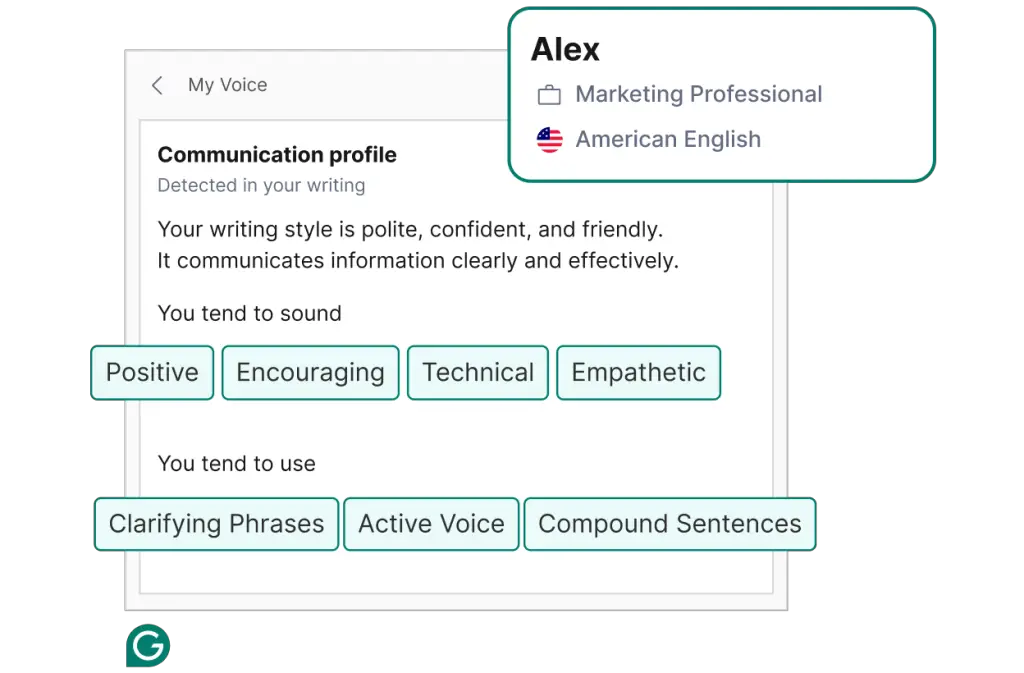Click the American flag icon
The image size is (1024, 673).
pyautogui.click(x=549, y=140)
